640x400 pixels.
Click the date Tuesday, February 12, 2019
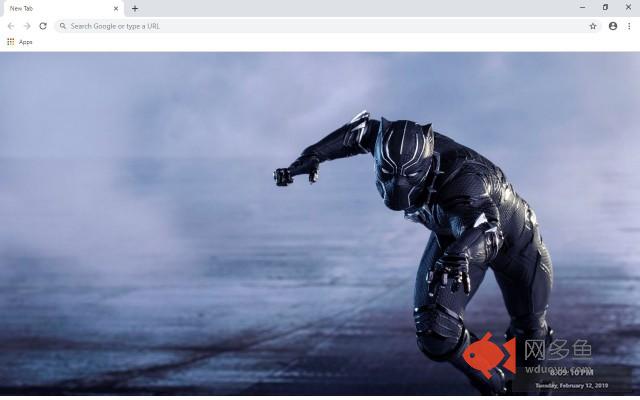coord(572,385)
